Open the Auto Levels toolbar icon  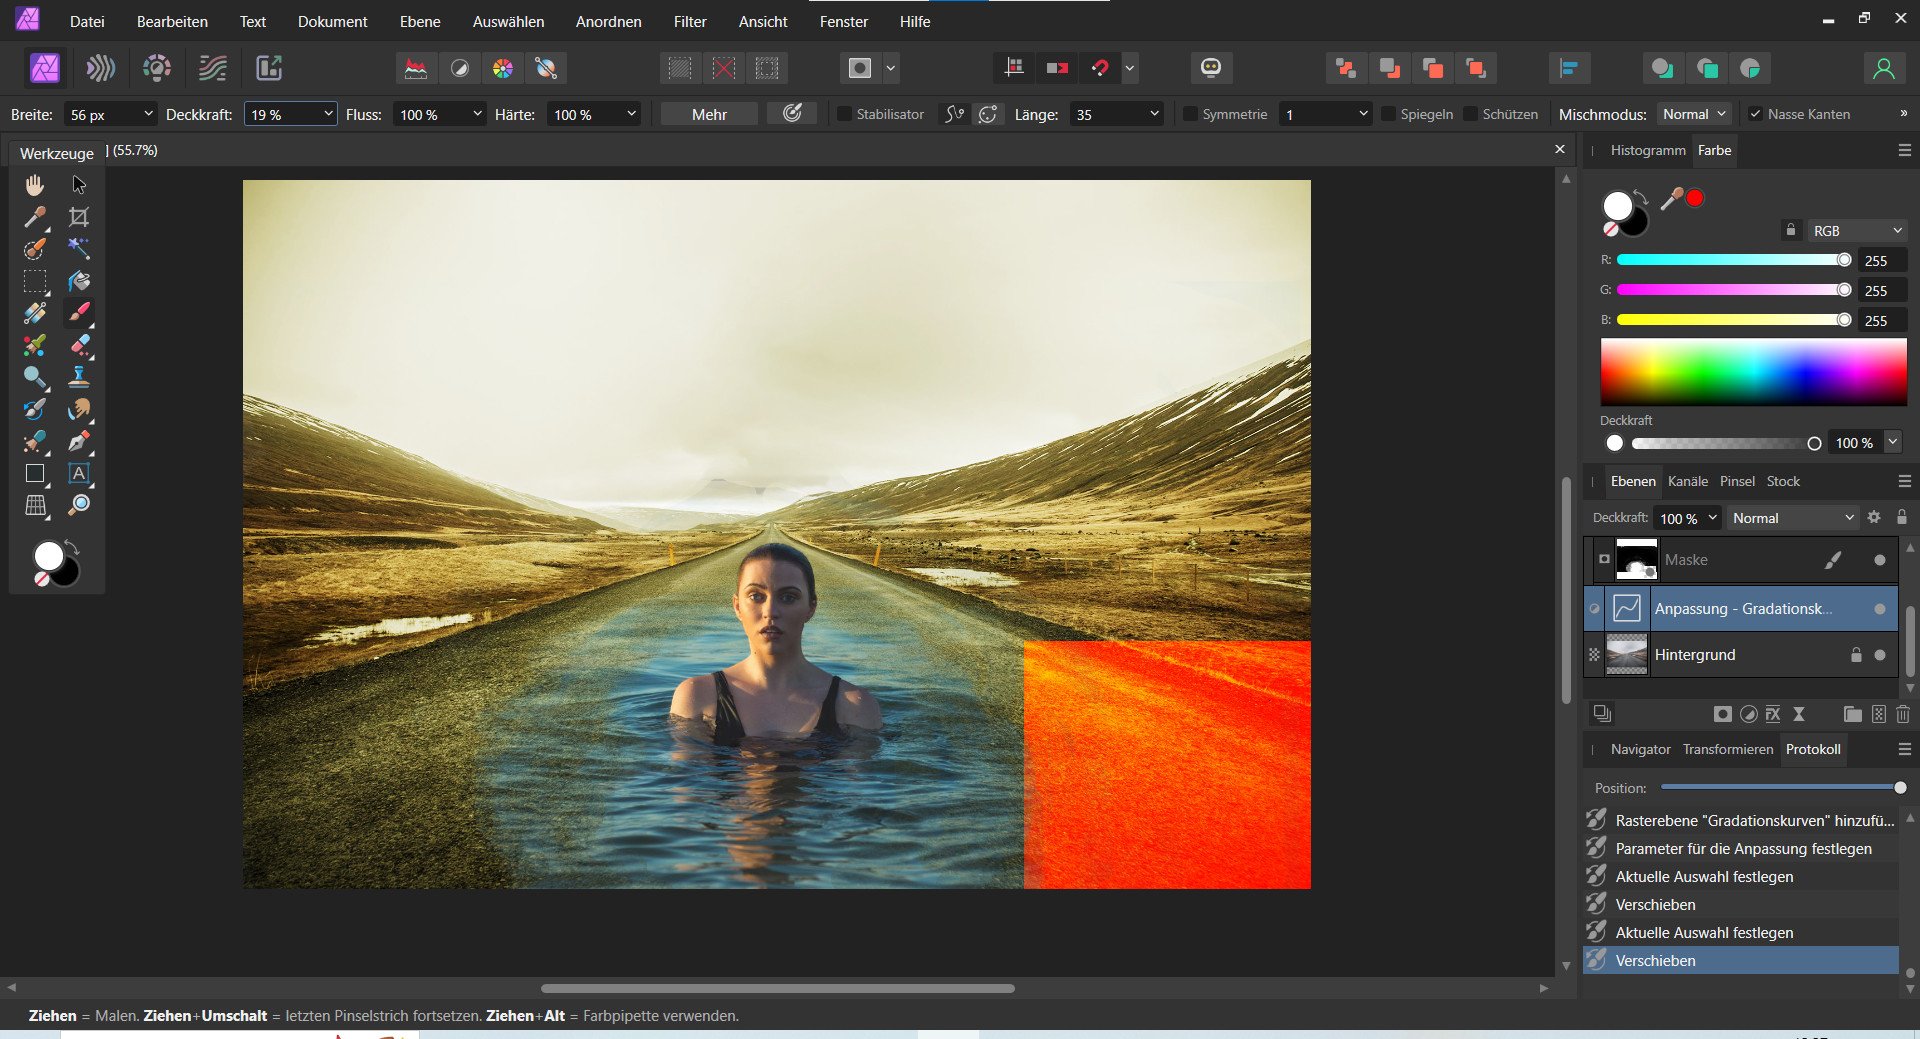coord(416,68)
